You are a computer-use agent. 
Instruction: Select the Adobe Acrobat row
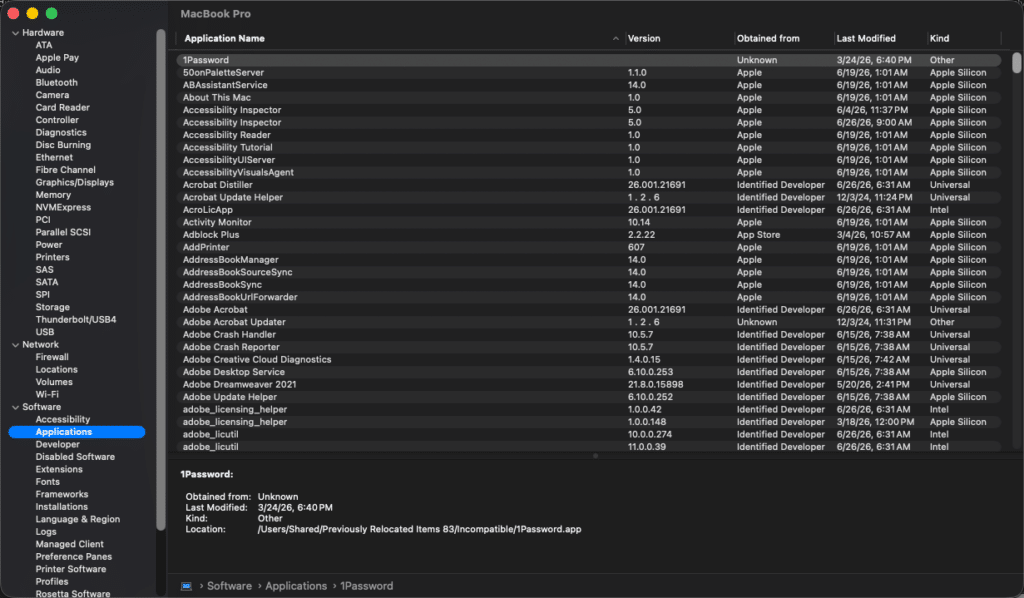pyautogui.click(x=588, y=309)
